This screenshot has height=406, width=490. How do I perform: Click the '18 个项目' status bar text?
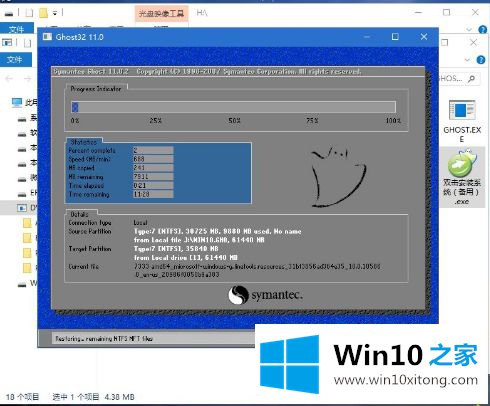[x=22, y=397]
